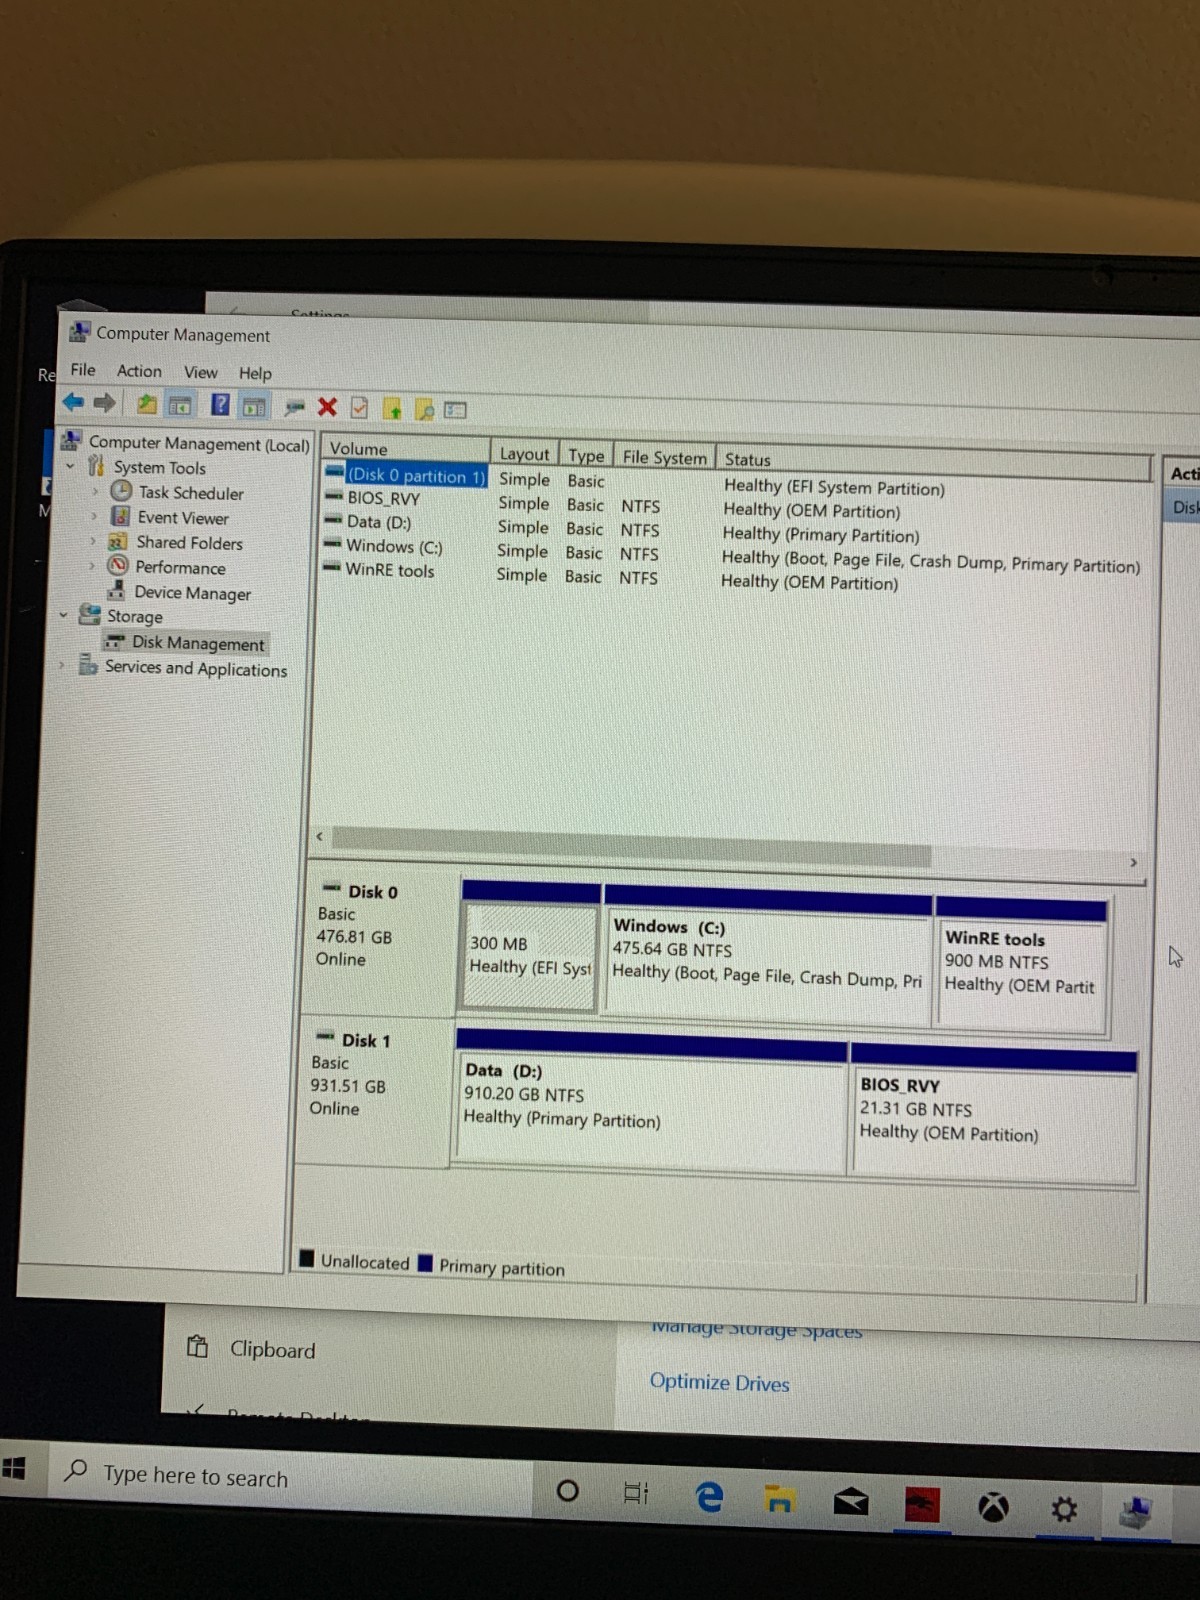Select Computer Management (Local) root node
This screenshot has height=1600, width=1200.
[199, 443]
